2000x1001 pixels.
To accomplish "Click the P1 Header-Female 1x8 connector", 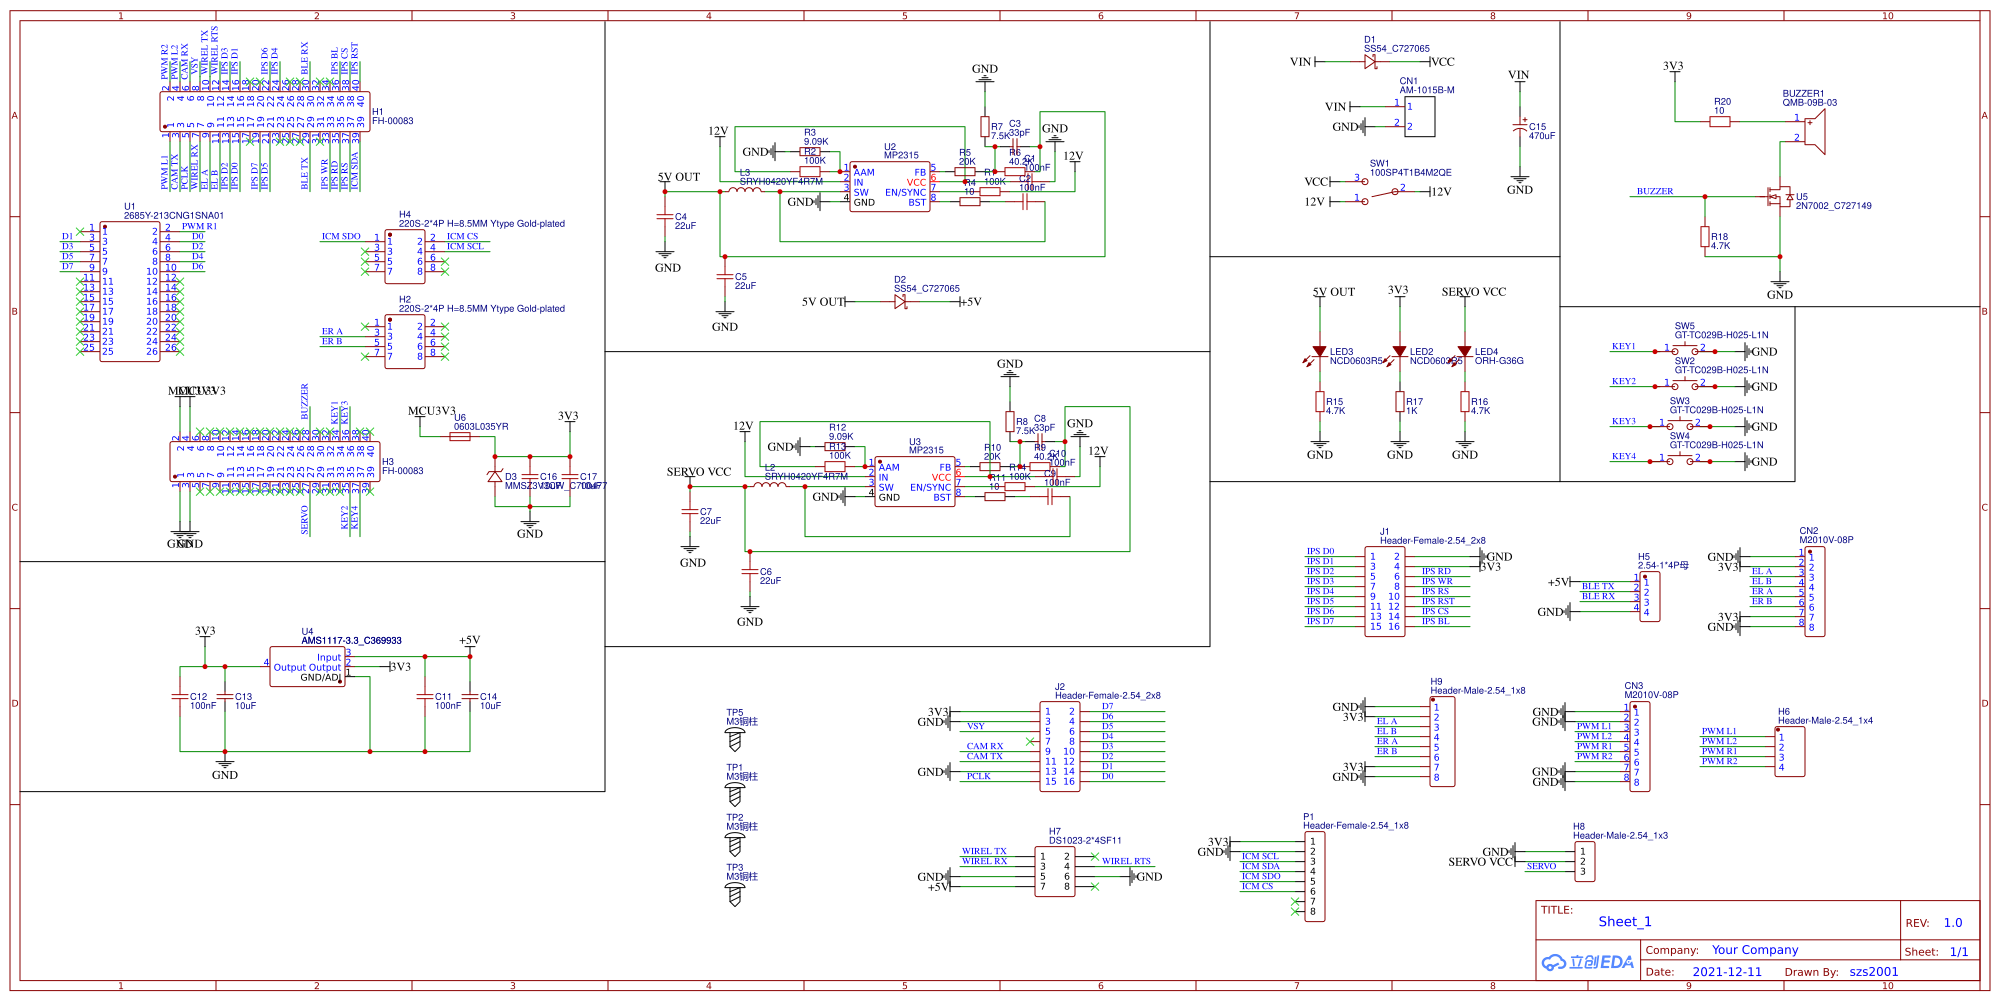I will click(x=1315, y=876).
